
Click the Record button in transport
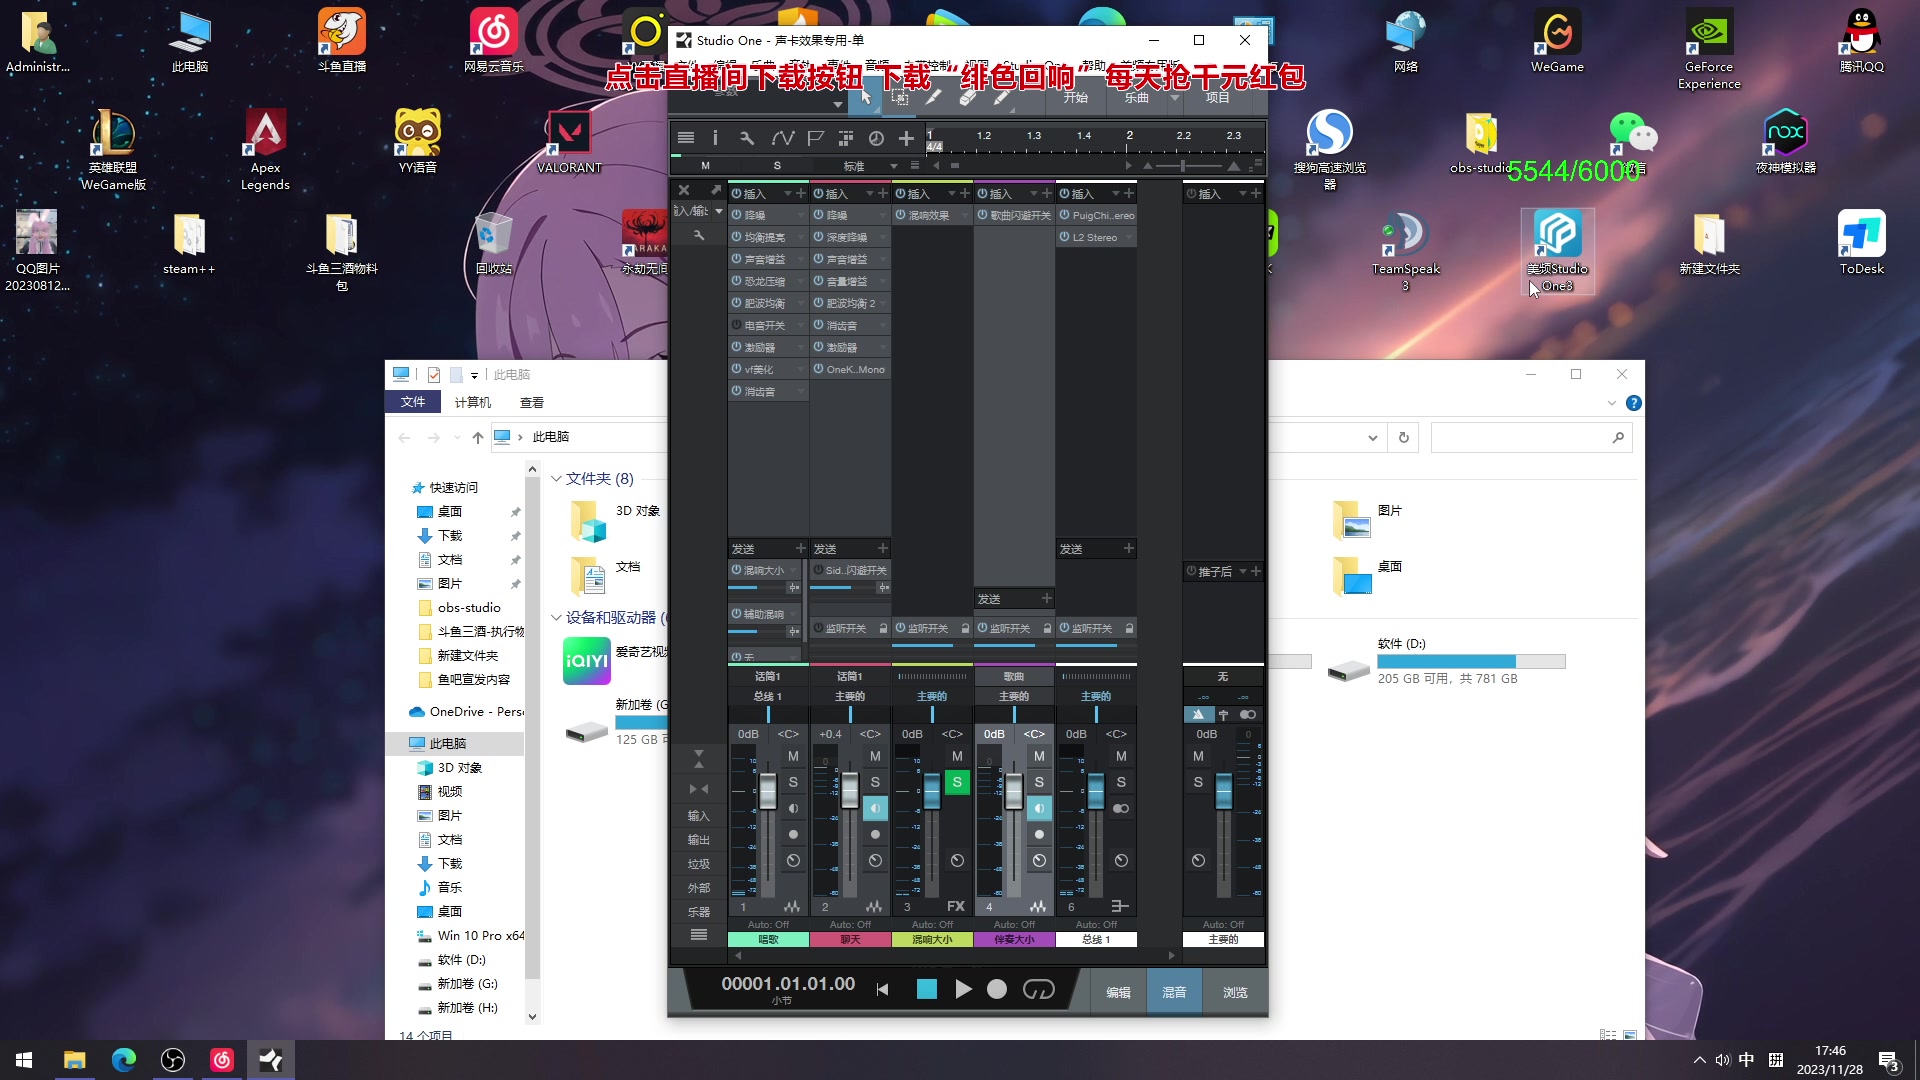[997, 989]
